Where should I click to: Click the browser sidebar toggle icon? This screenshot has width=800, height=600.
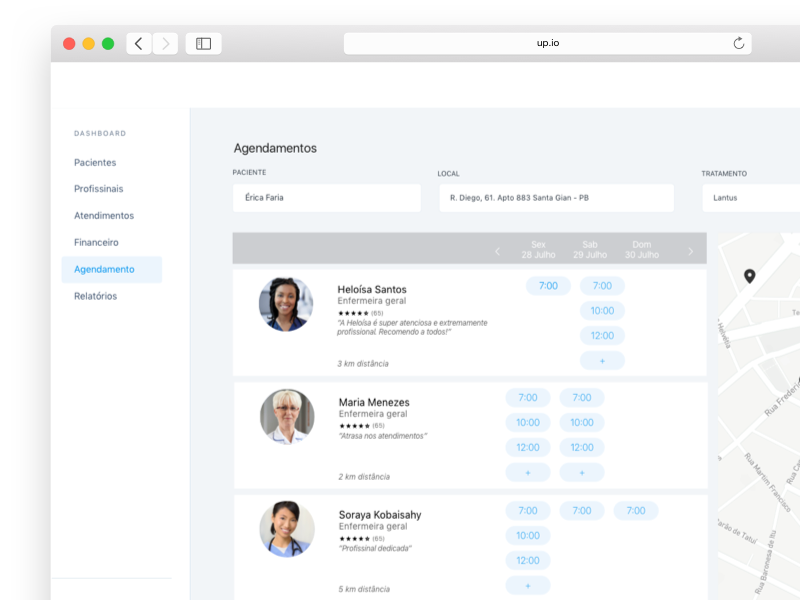(x=203, y=43)
